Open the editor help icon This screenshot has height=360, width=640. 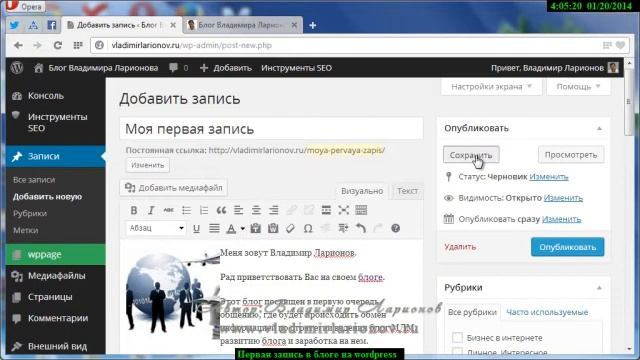[x=396, y=228]
